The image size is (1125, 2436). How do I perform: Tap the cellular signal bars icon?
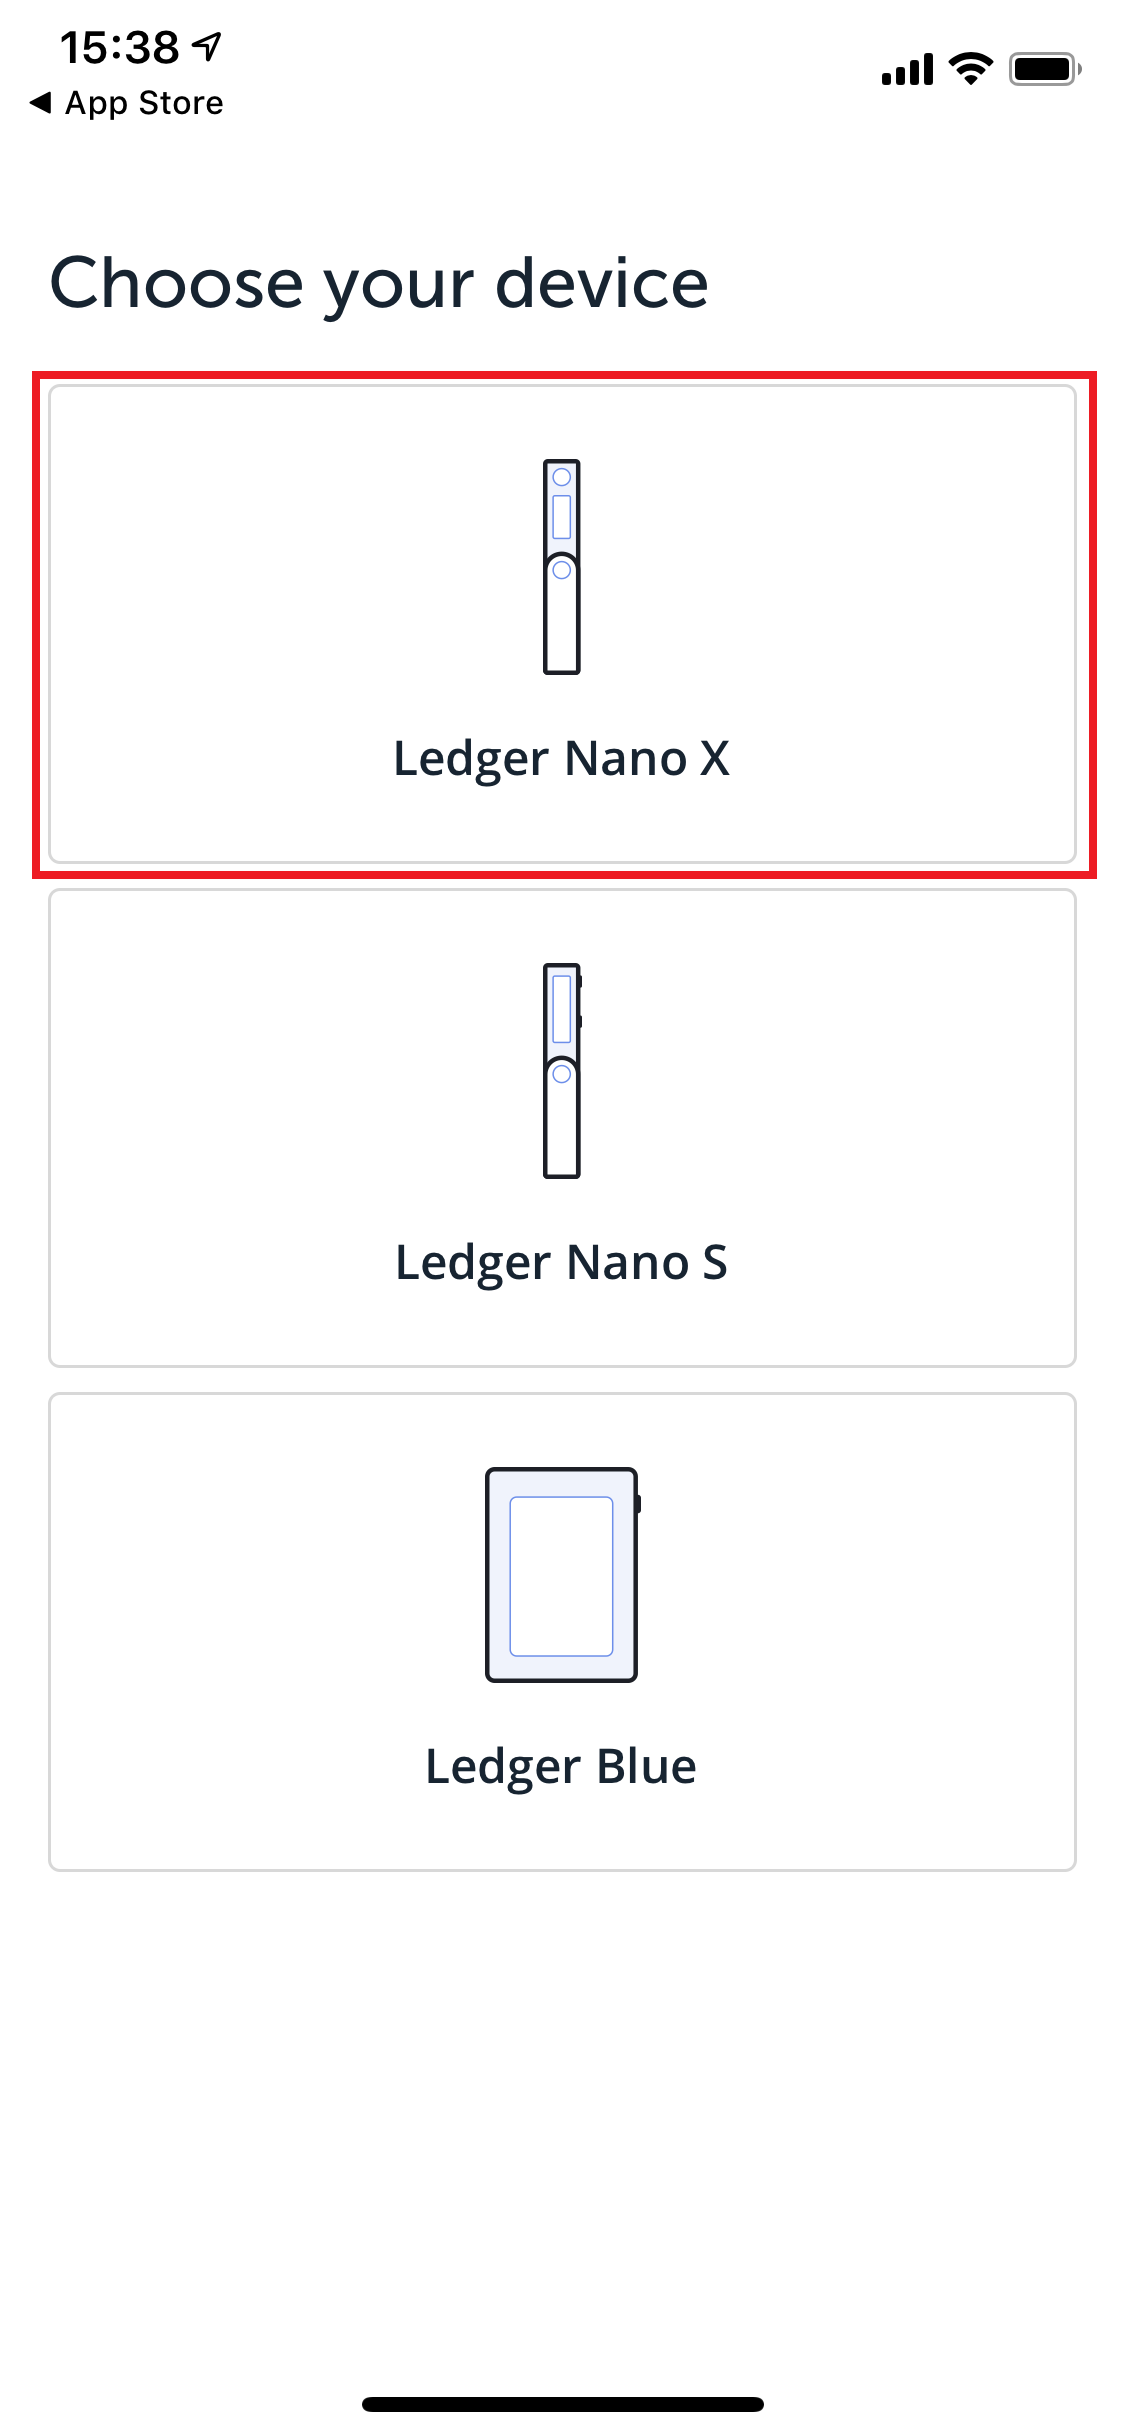click(x=907, y=69)
